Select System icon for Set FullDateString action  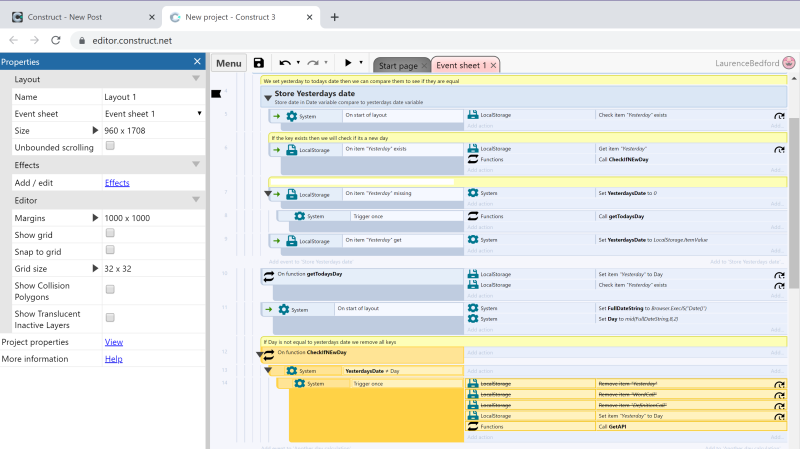pyautogui.click(x=473, y=308)
